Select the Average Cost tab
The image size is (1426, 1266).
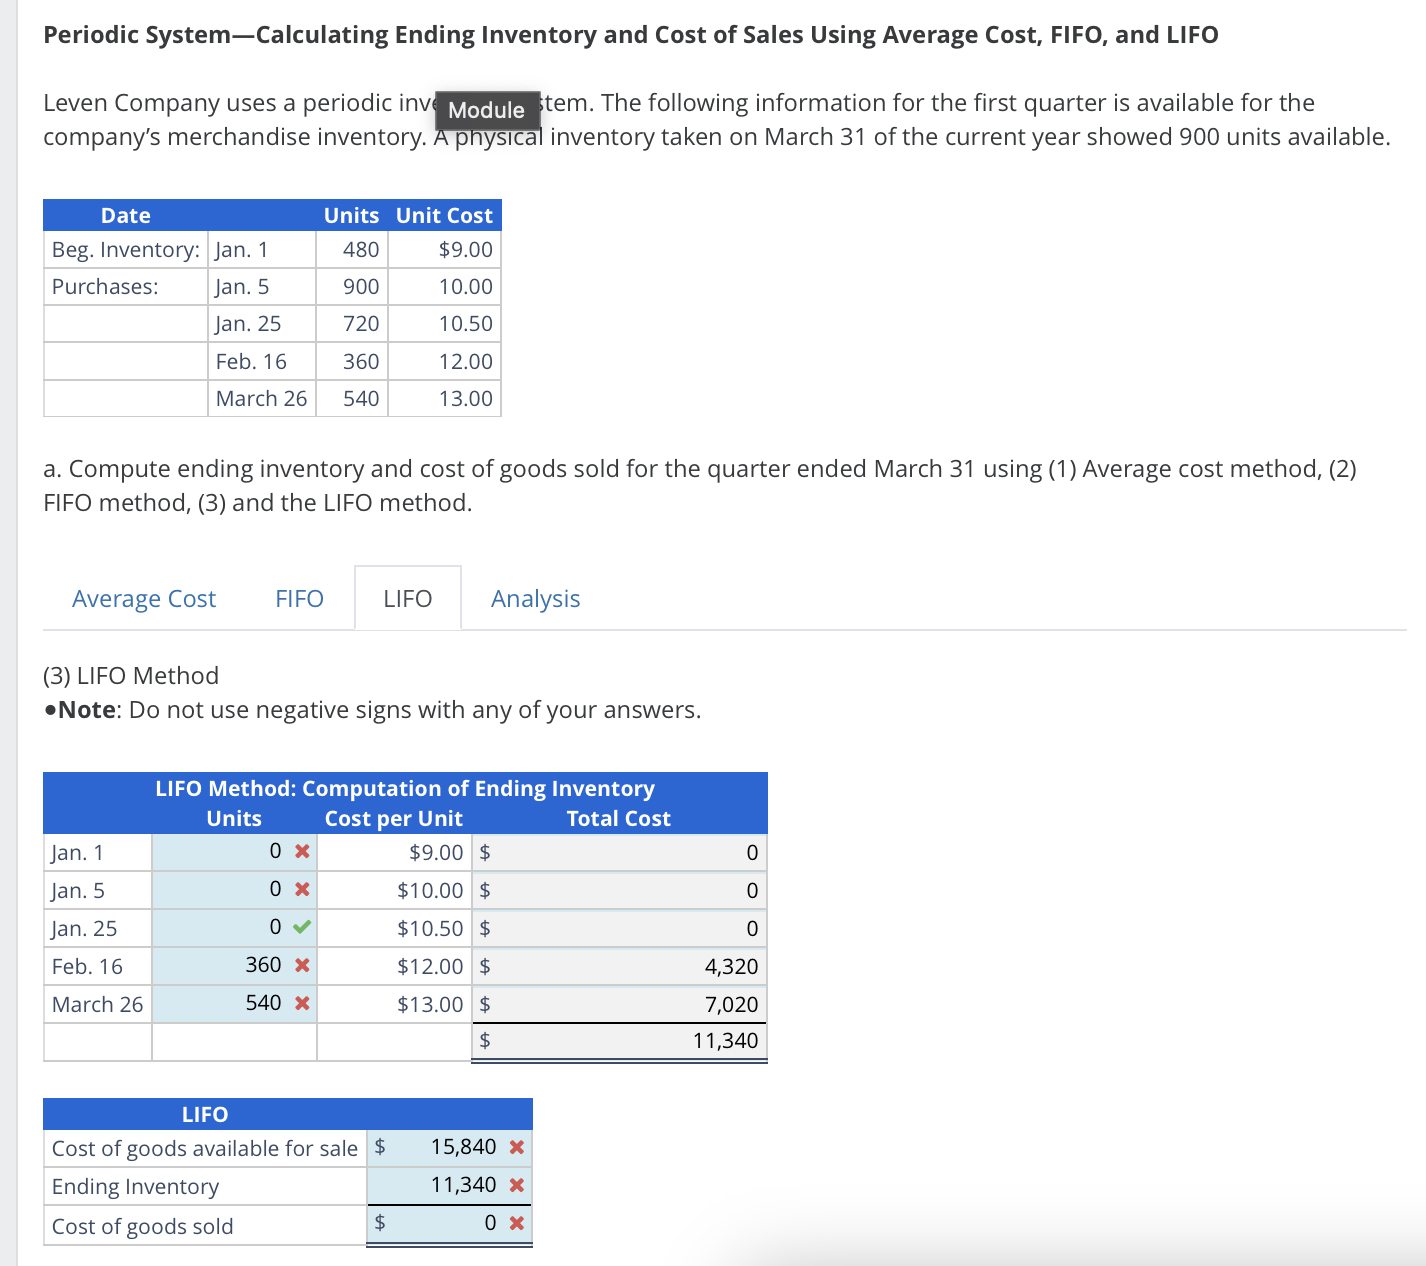coord(143,597)
